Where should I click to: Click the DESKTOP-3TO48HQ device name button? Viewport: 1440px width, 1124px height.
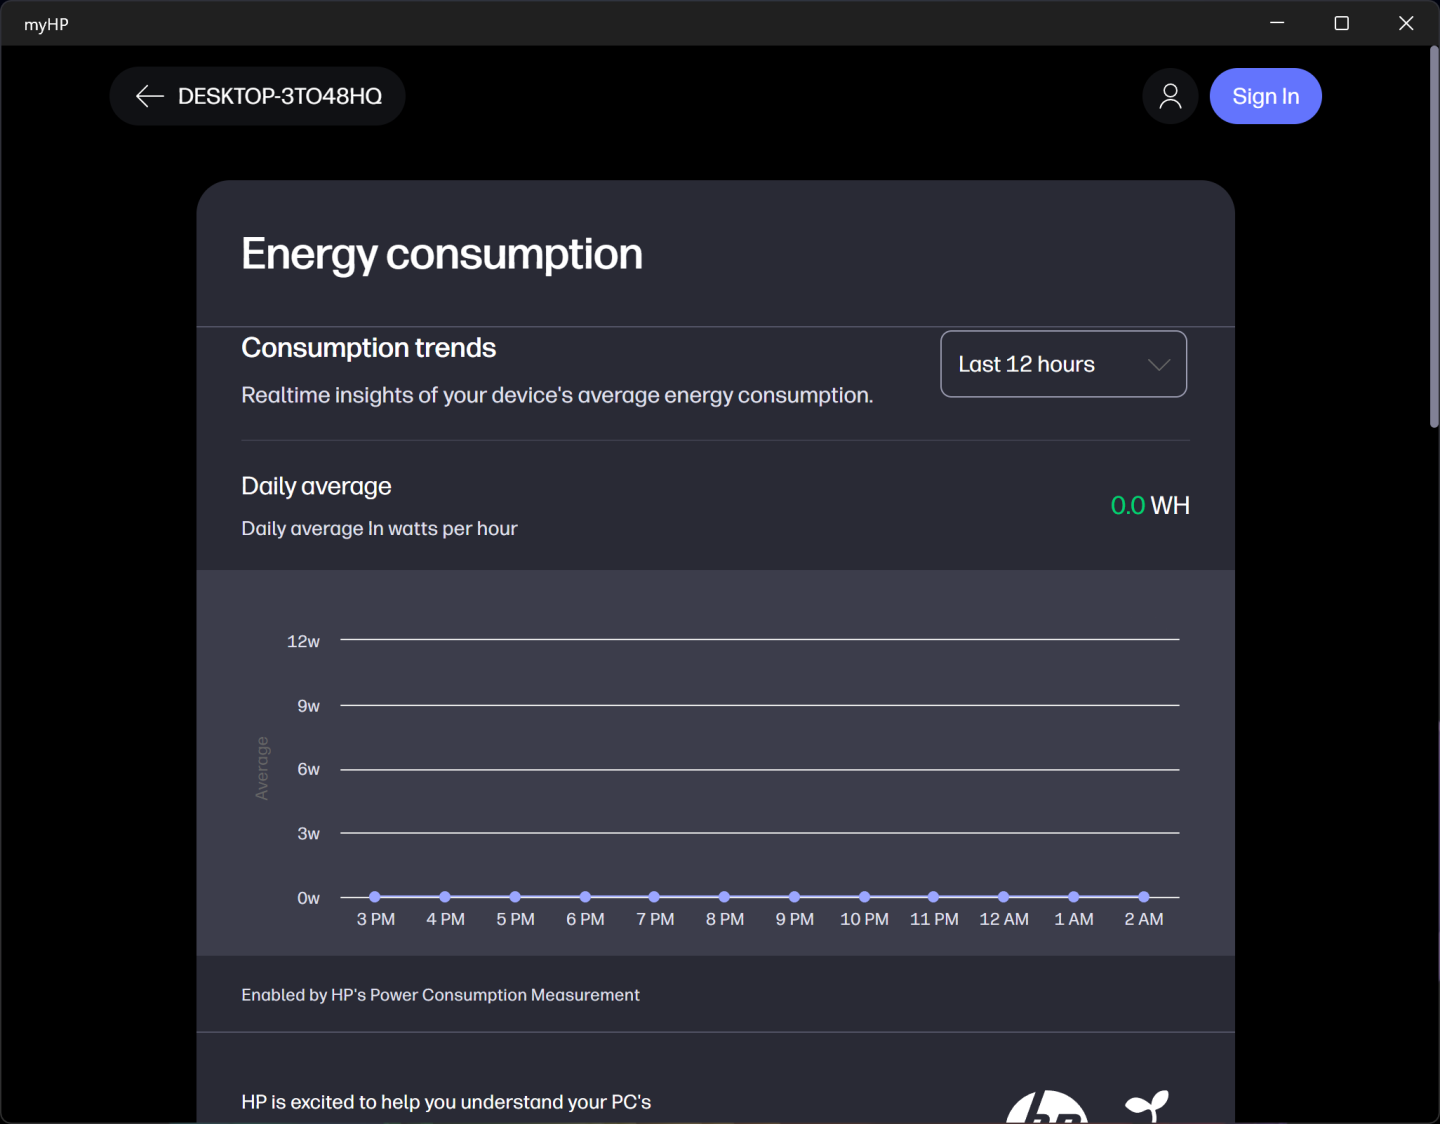point(279,96)
